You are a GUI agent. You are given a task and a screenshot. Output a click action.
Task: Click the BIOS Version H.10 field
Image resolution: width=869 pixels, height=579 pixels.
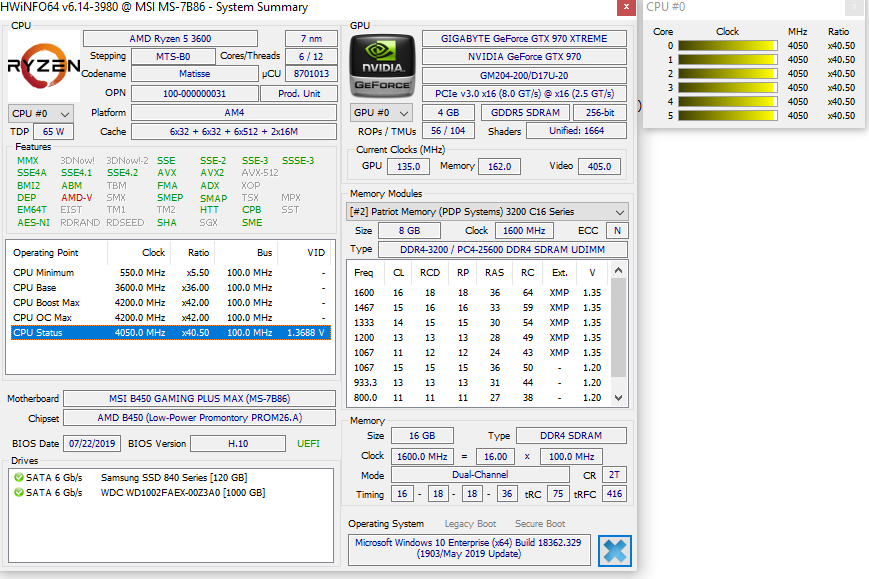[x=238, y=443]
